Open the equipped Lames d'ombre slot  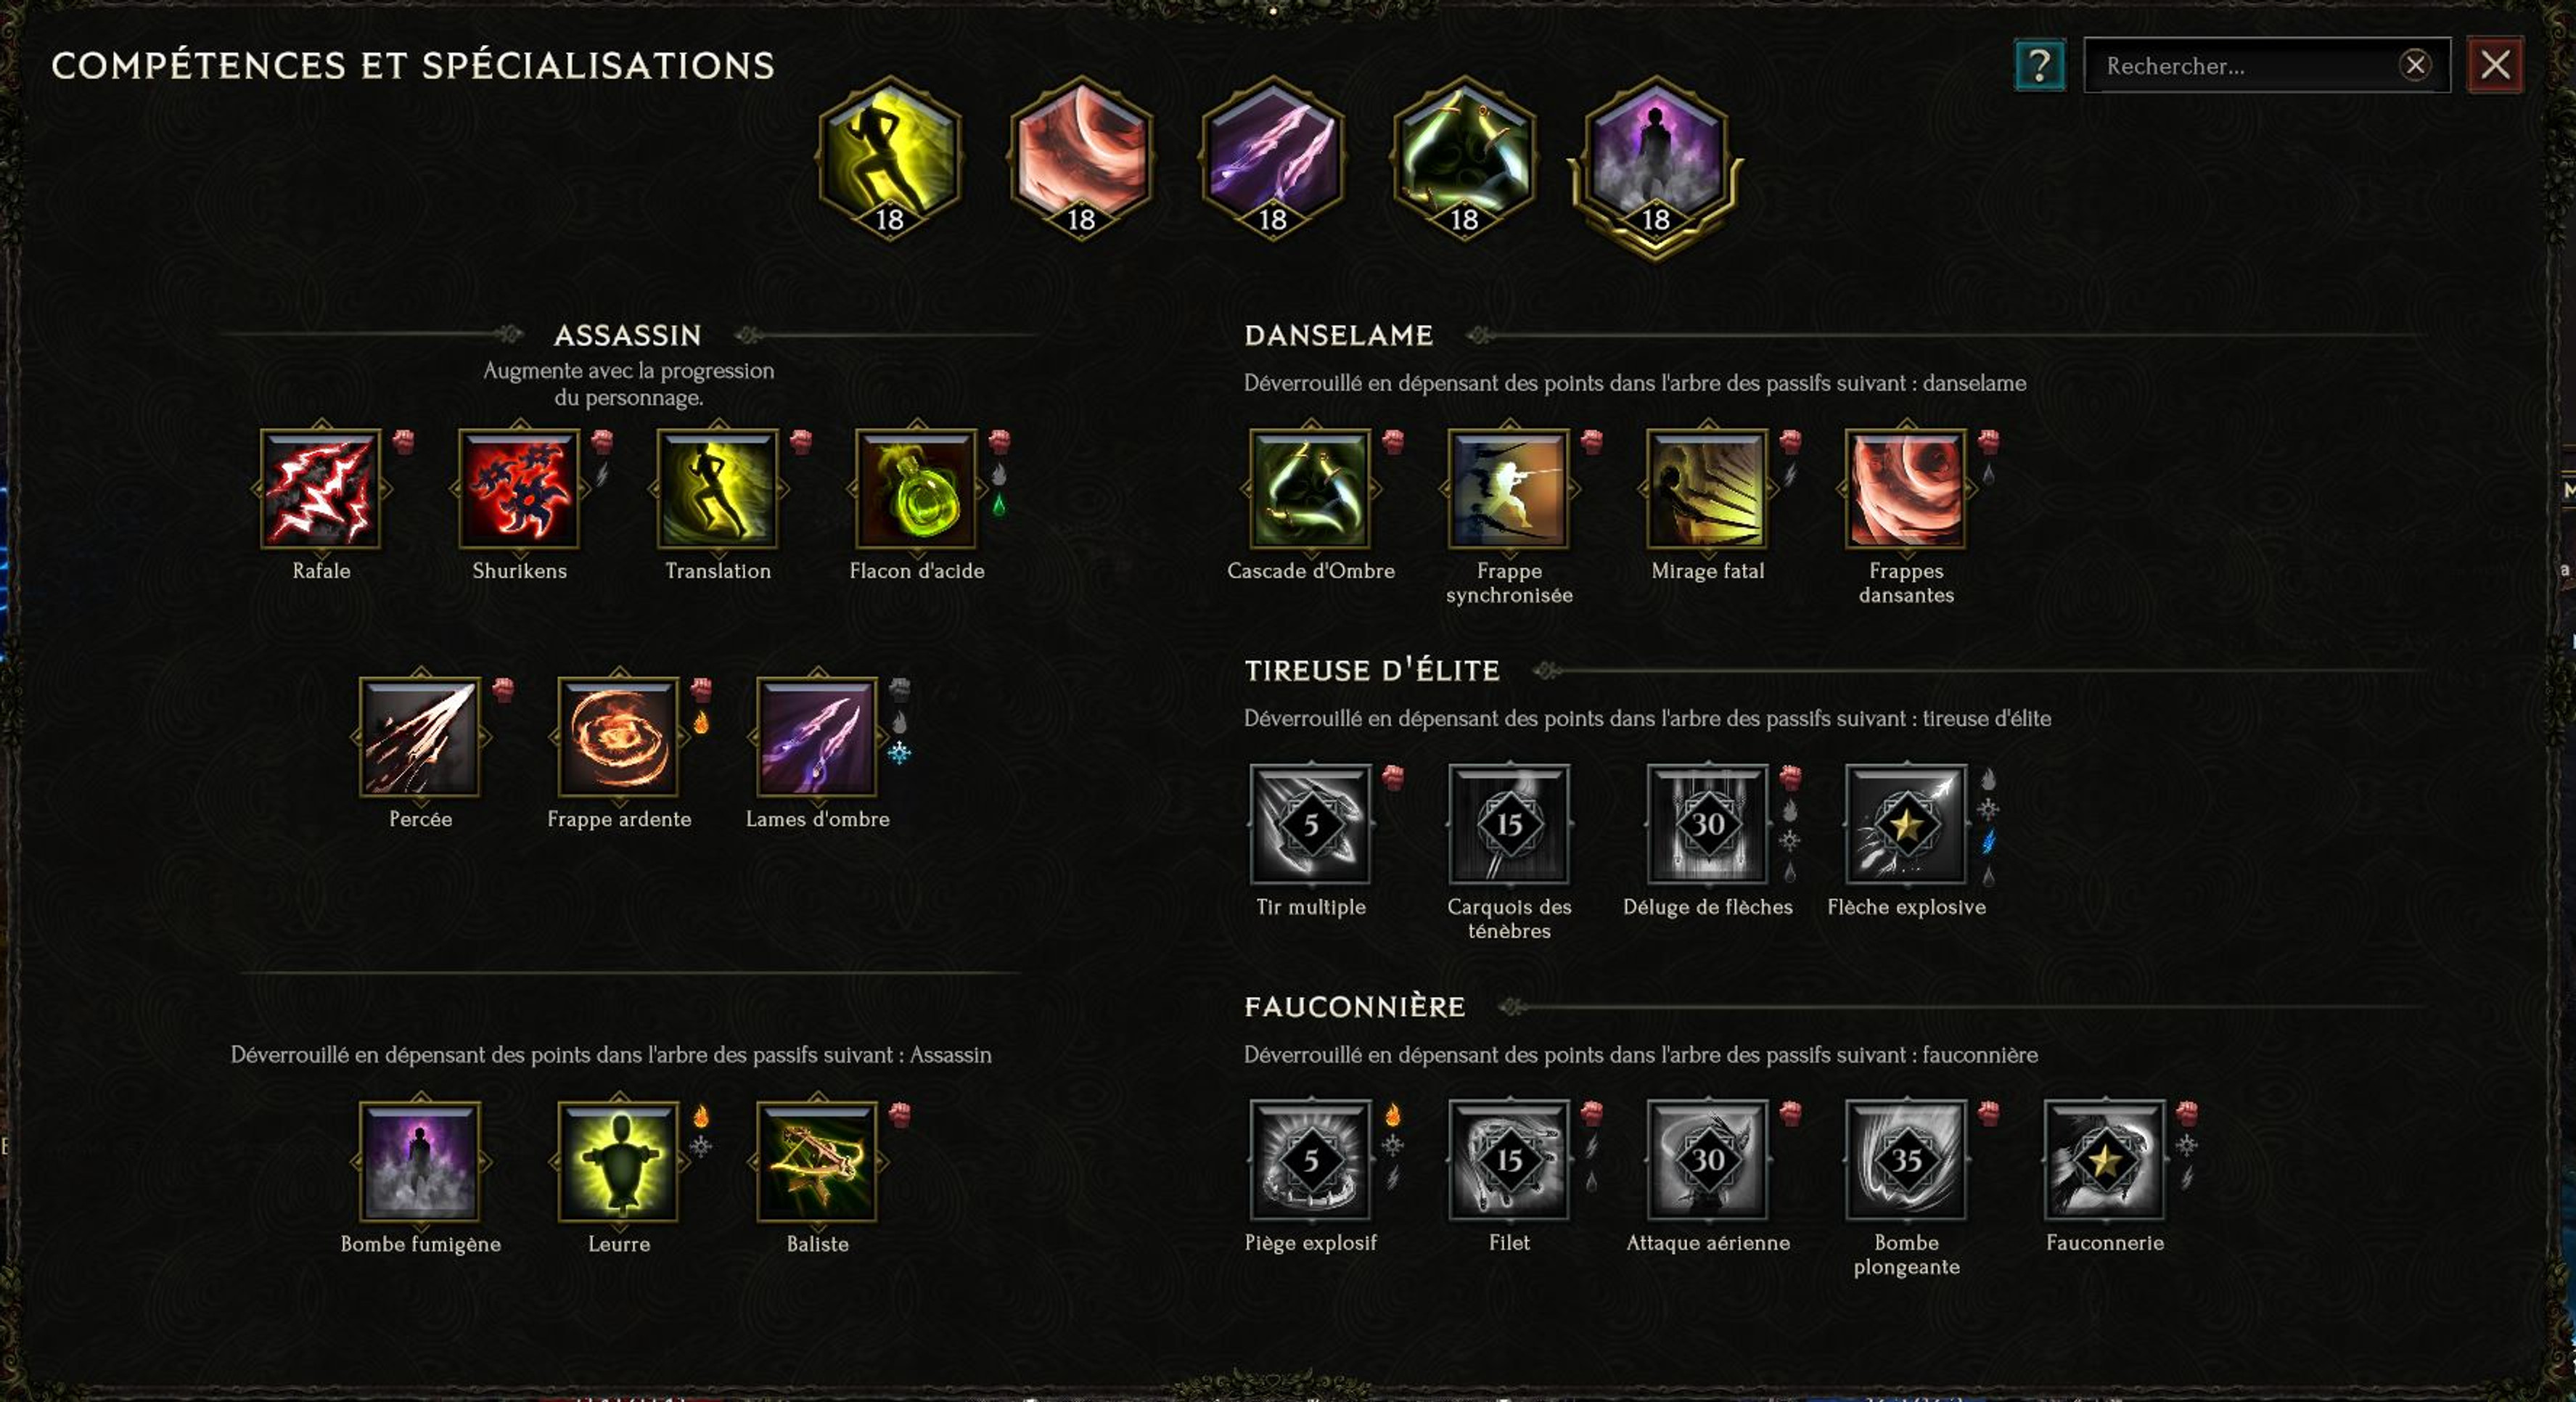(x=1272, y=157)
